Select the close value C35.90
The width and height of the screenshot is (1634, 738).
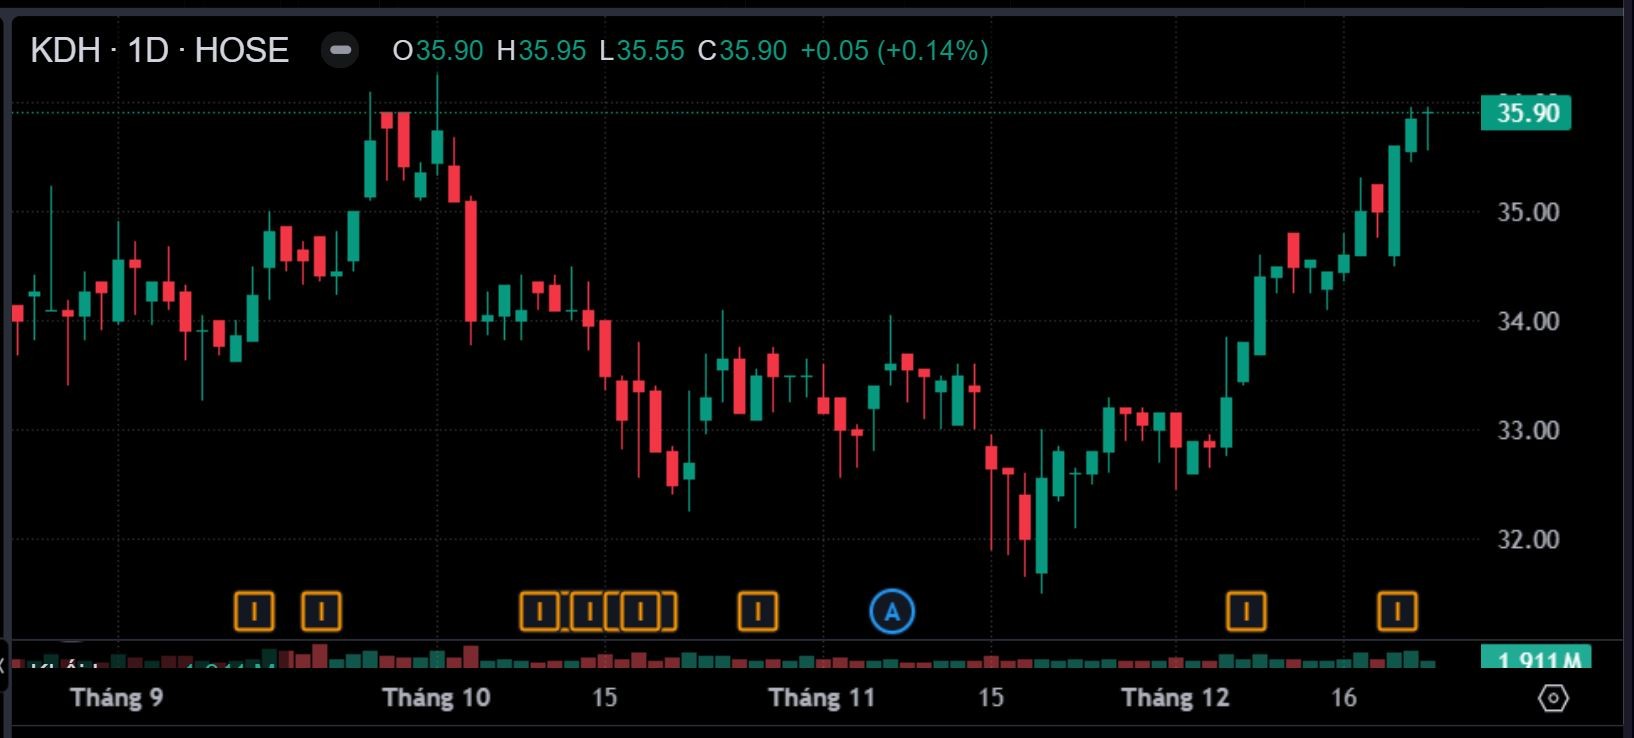point(742,50)
